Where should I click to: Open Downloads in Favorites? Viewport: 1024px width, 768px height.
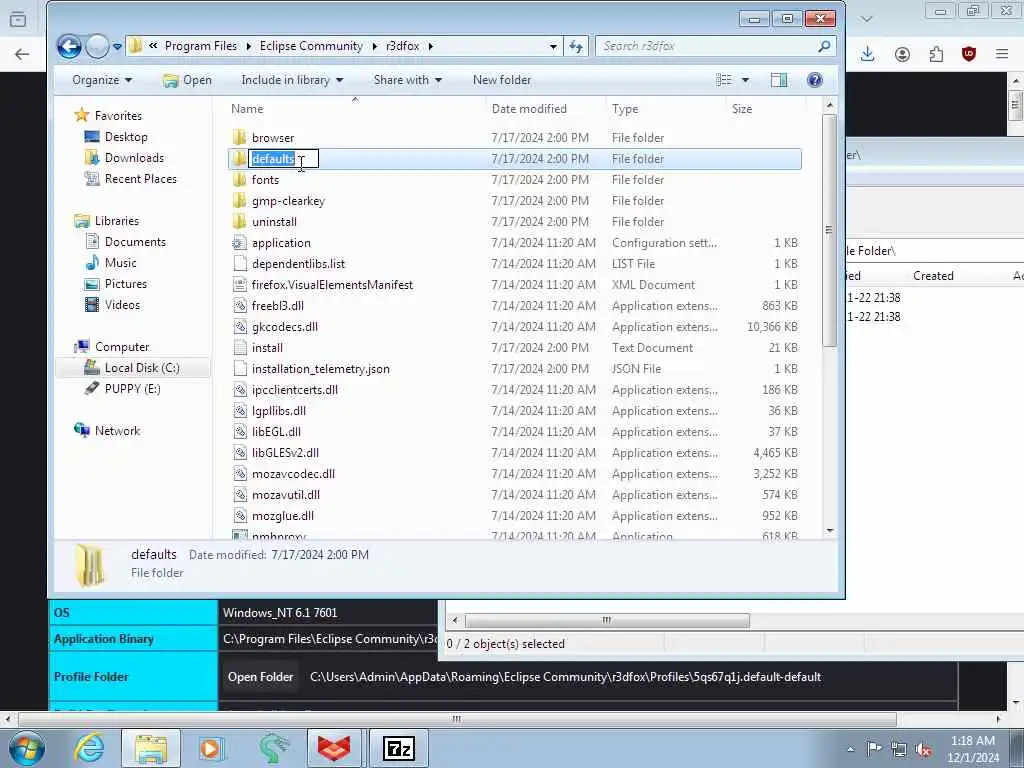pos(134,157)
